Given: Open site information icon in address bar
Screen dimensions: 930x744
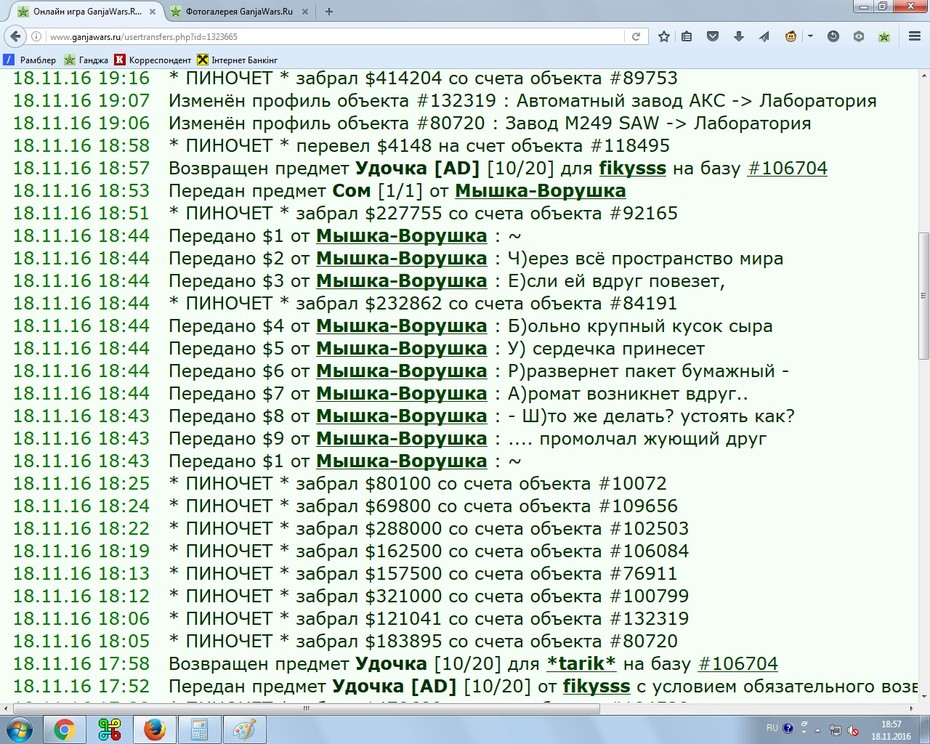Looking at the screenshot, I should [x=36, y=37].
